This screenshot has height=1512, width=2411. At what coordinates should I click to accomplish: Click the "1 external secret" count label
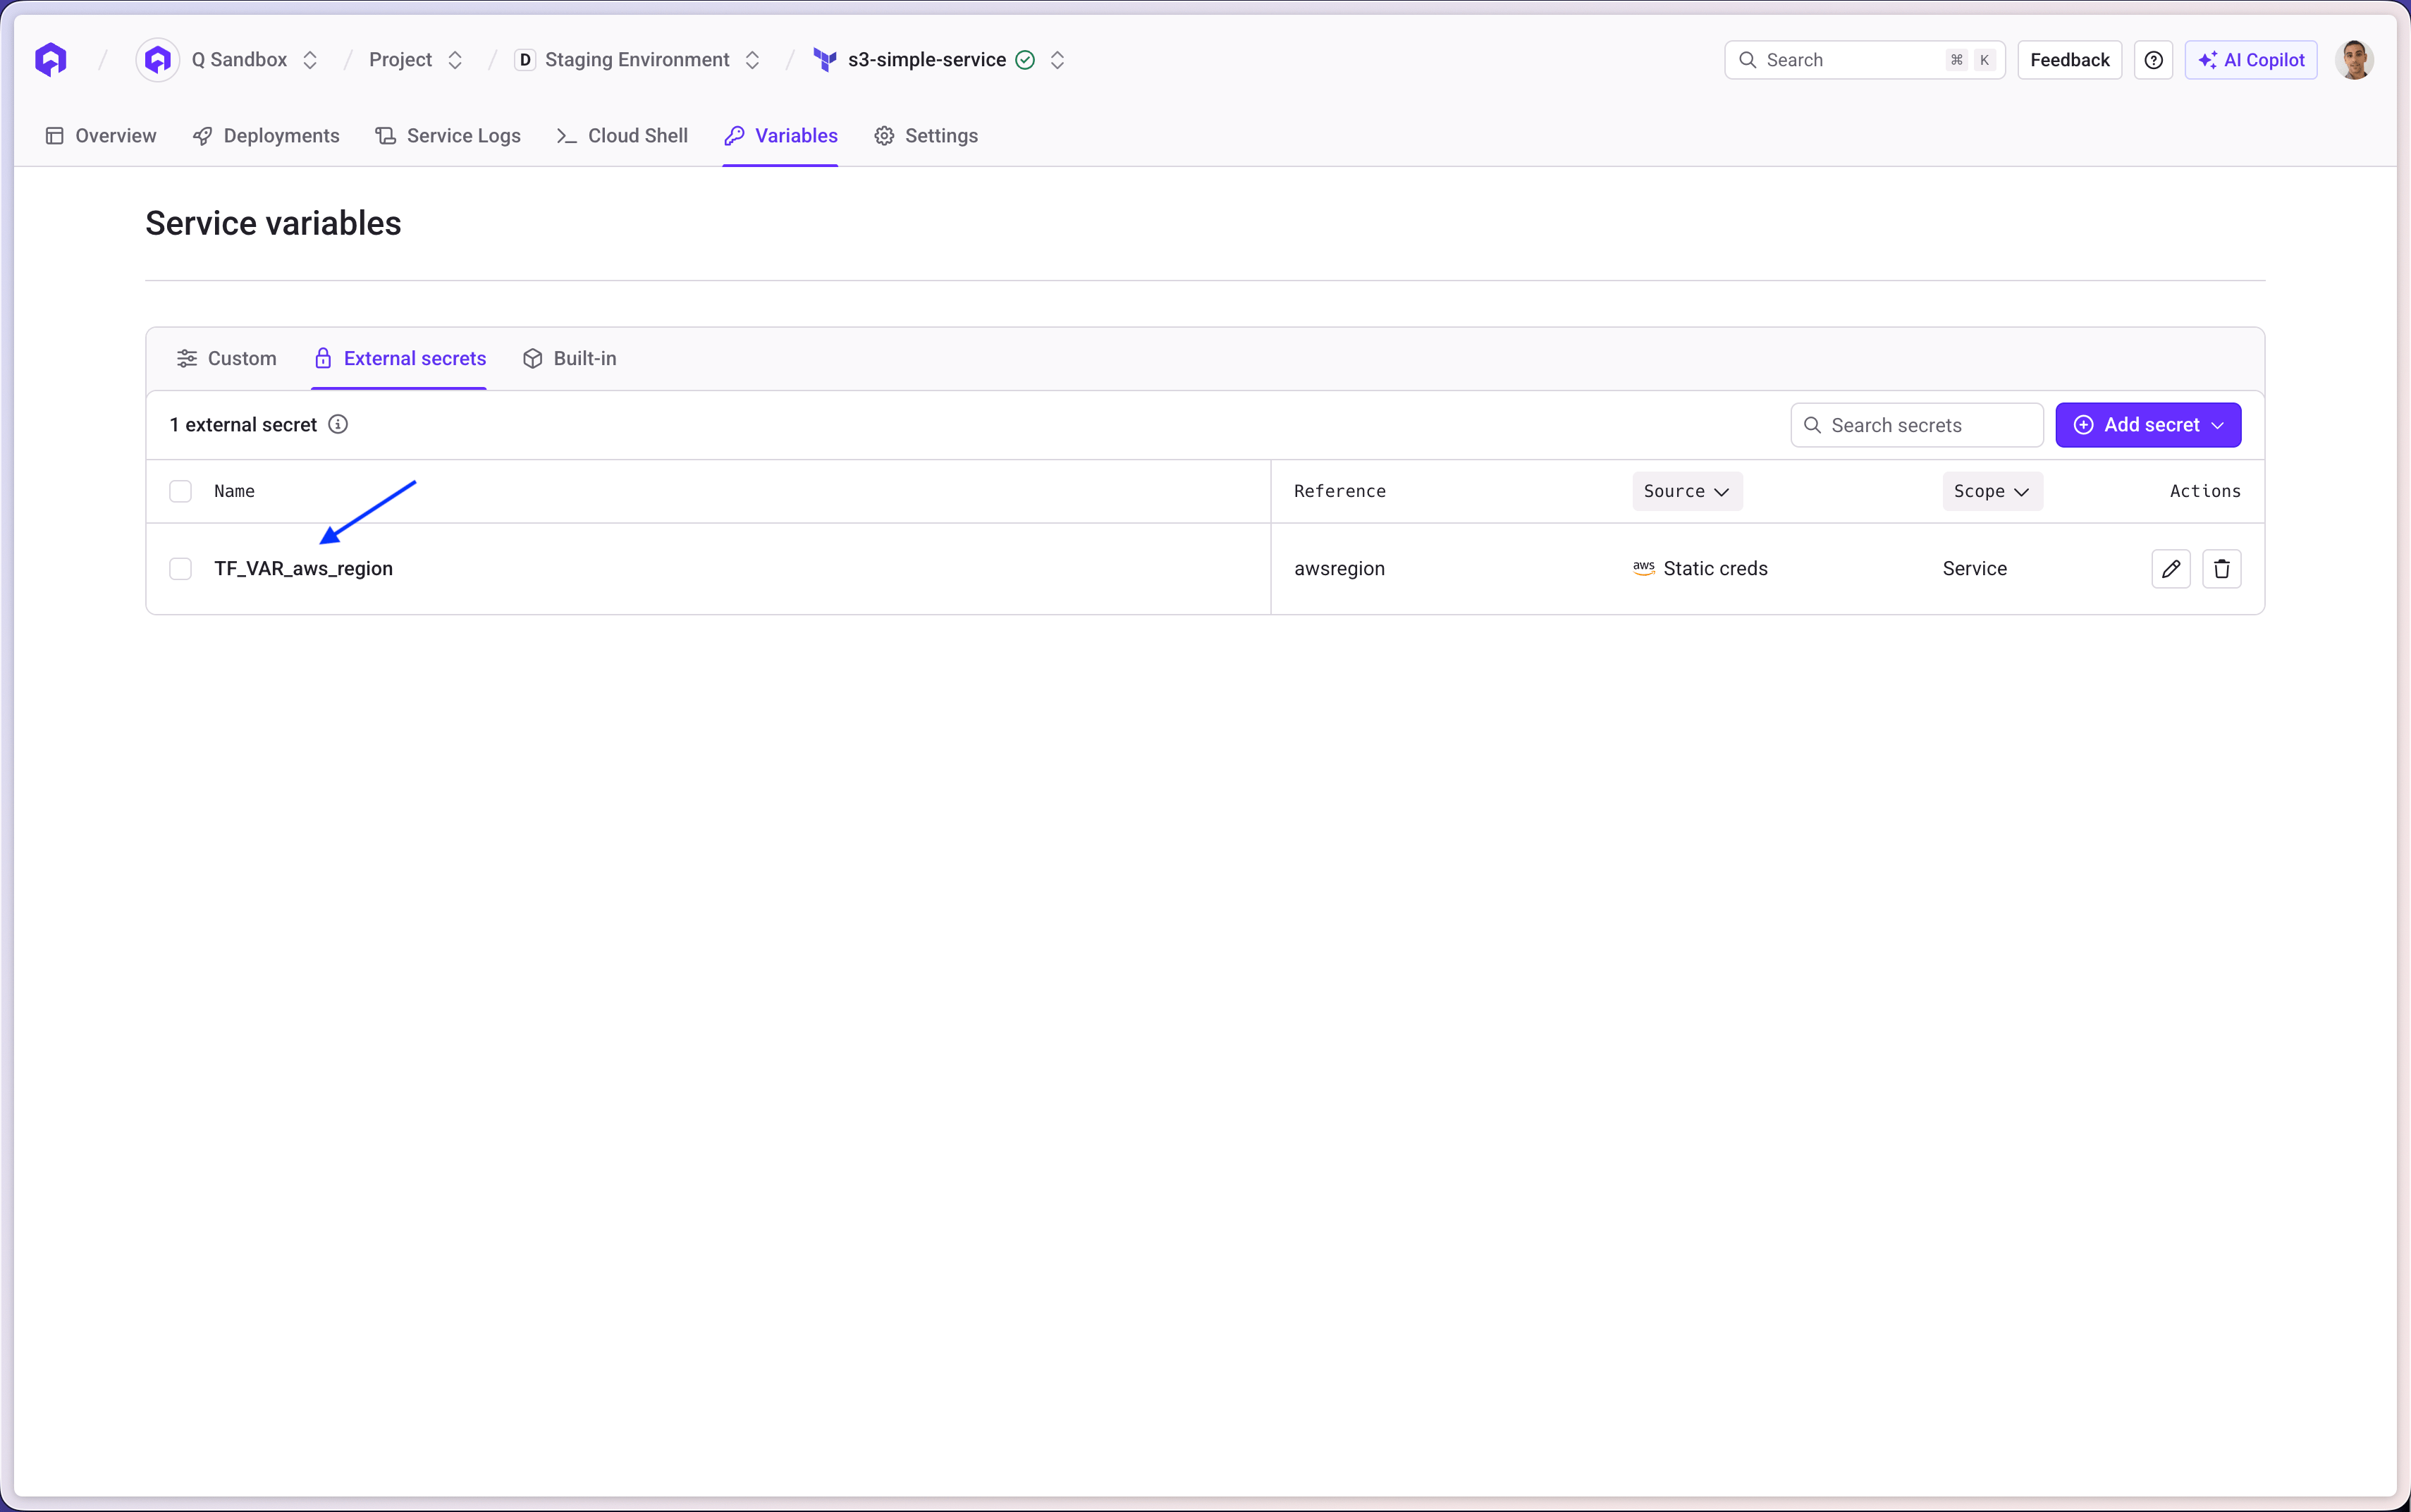click(243, 424)
